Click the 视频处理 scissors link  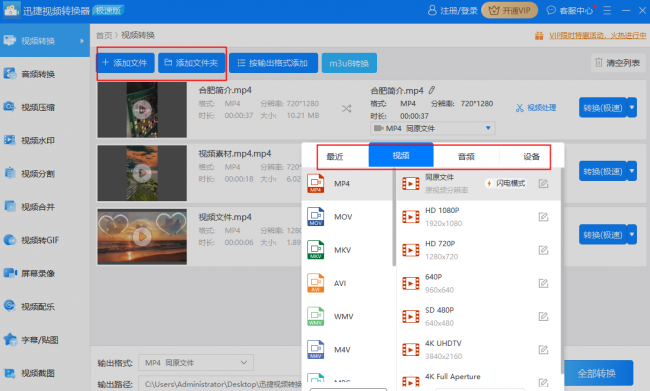[x=536, y=108]
